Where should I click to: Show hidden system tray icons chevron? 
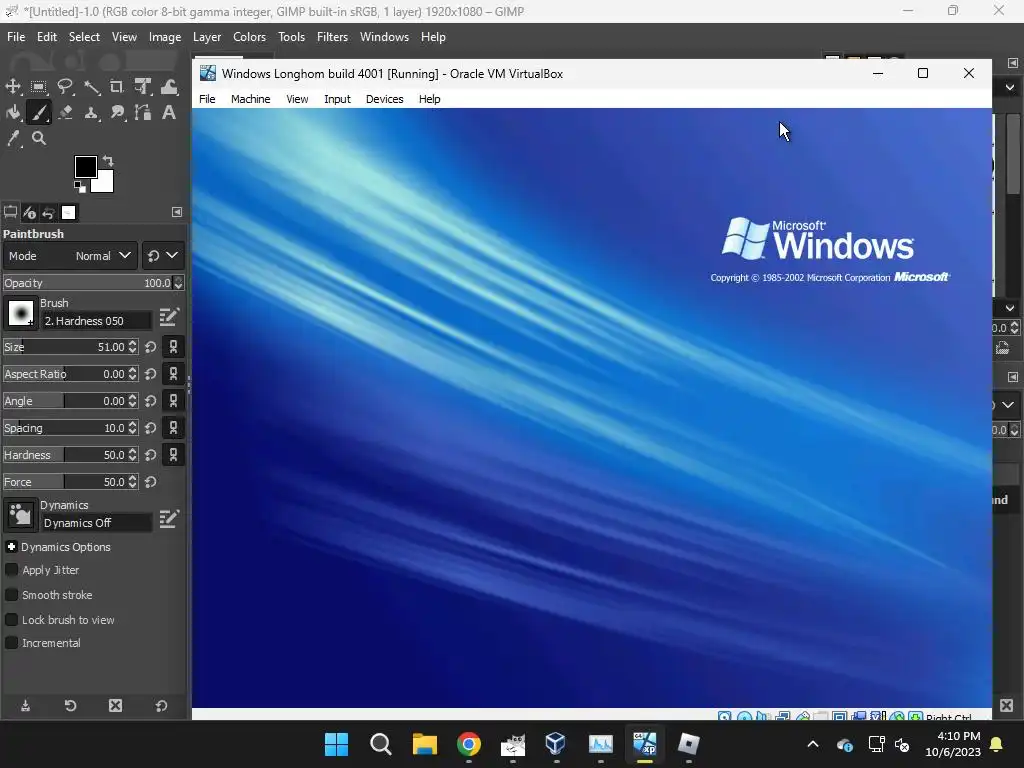[813, 744]
